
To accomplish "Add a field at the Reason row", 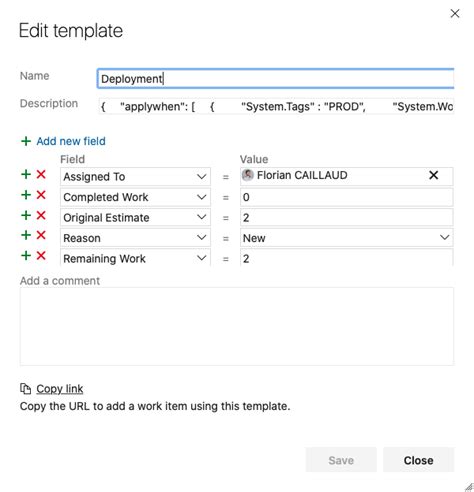I will pyautogui.click(x=26, y=236).
